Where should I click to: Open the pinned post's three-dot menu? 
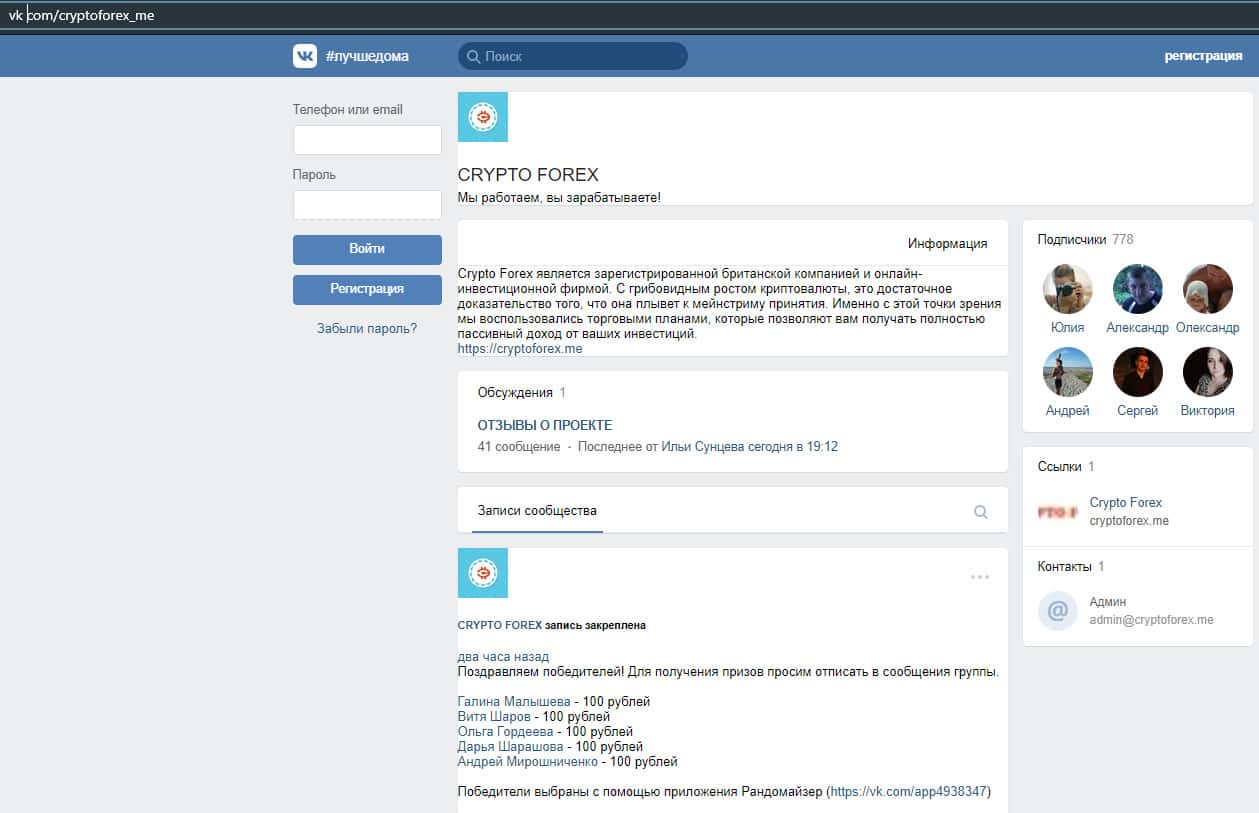980,577
